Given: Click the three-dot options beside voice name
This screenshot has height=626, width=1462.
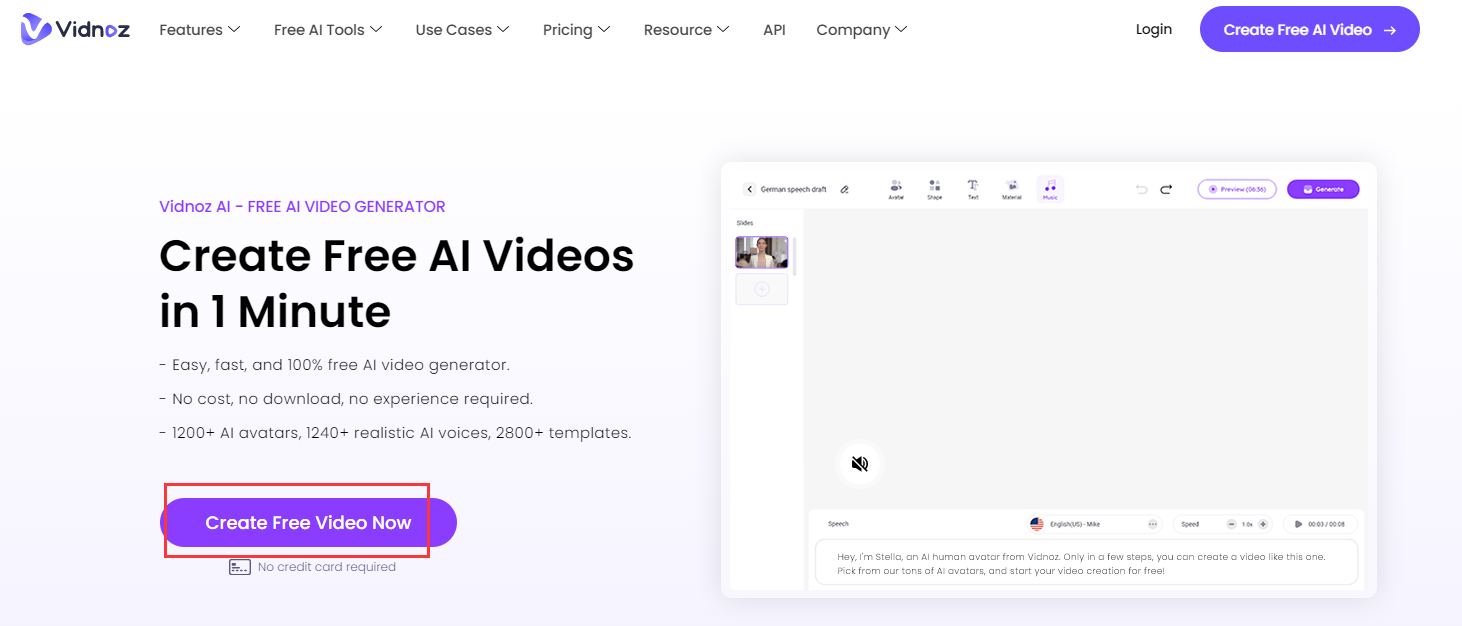Looking at the screenshot, I should 1152,524.
